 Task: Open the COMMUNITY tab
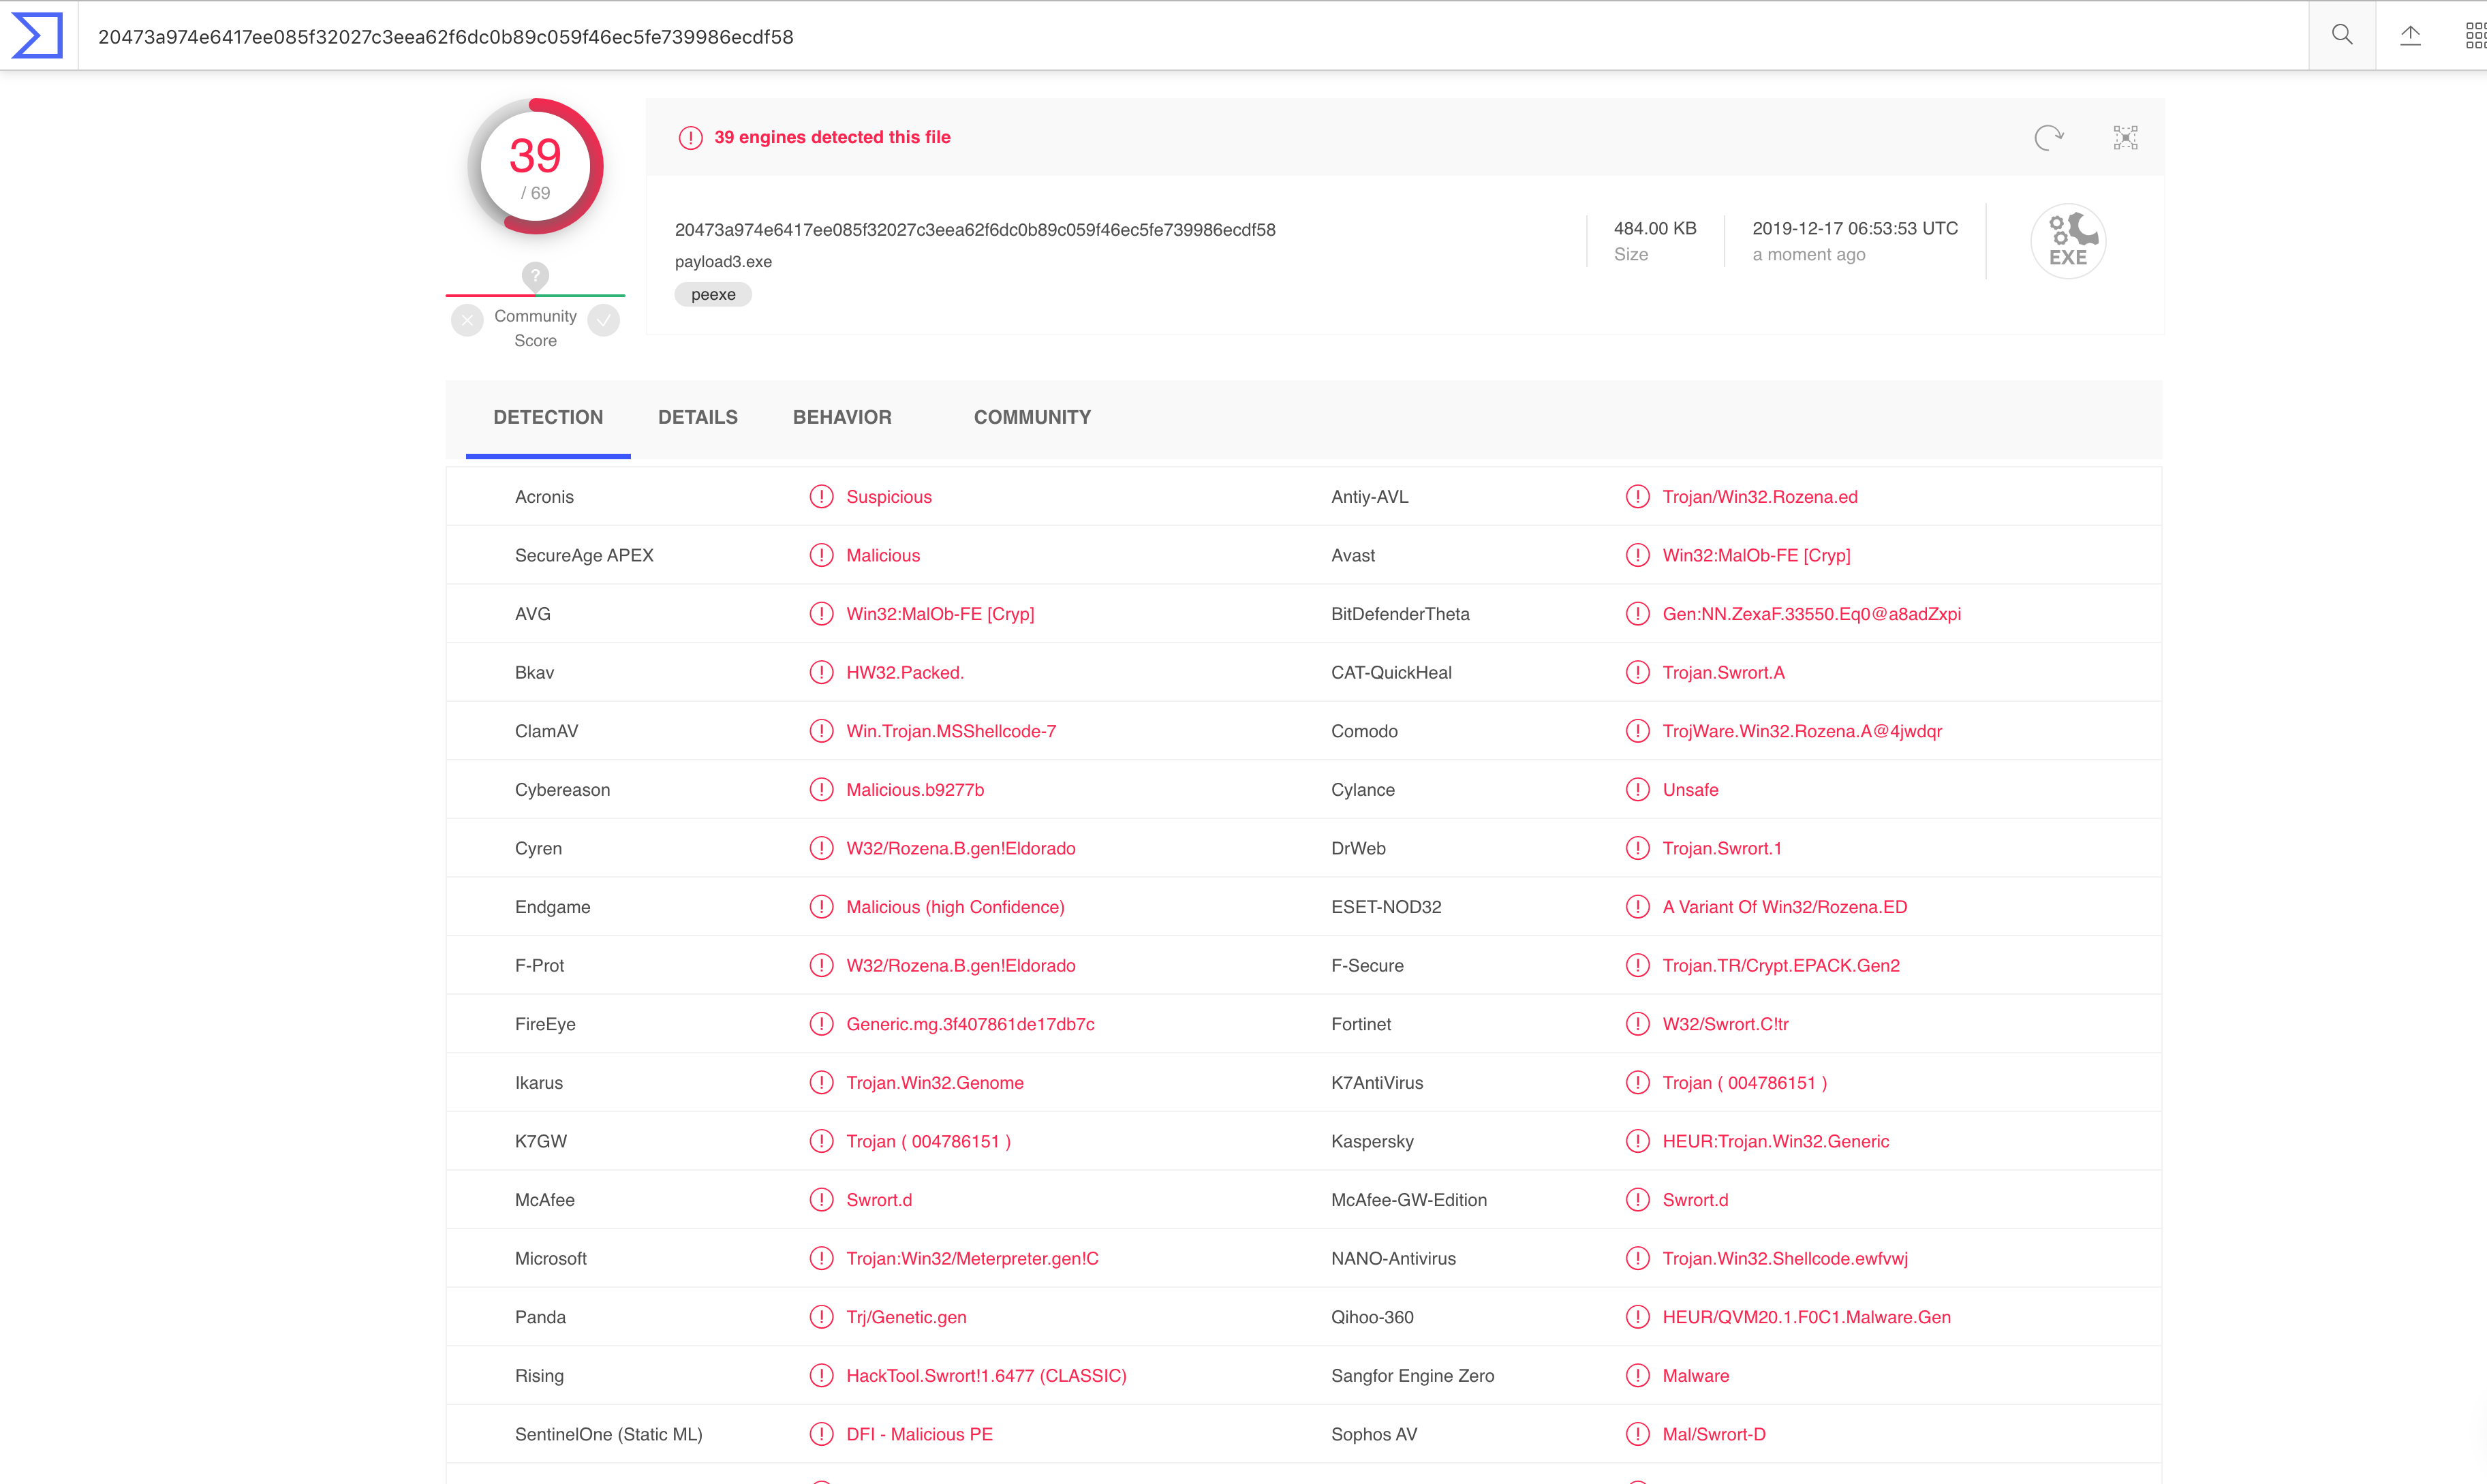pyautogui.click(x=1032, y=418)
